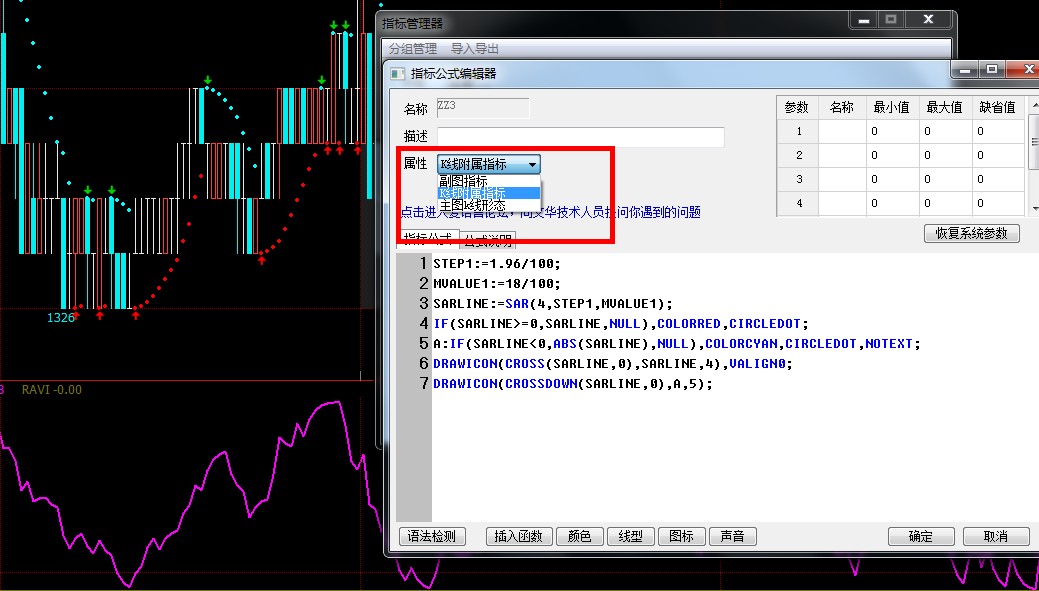Click the 指标公式编辑器 title bar icon
The image size is (1039, 591).
coord(397,73)
